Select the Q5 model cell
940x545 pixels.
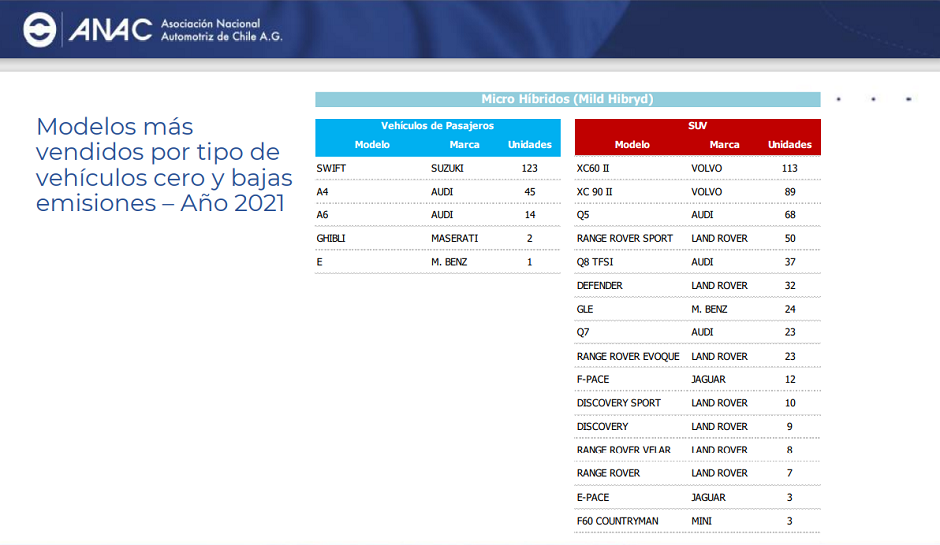tap(583, 215)
